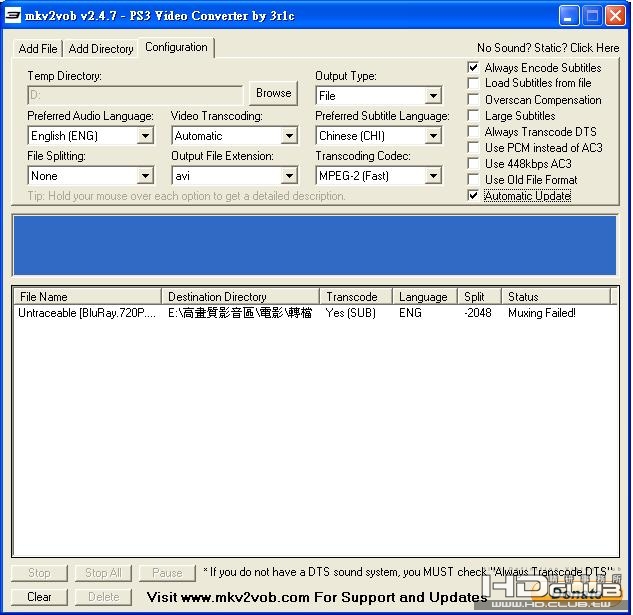Switch to the Add File tab
633x615 pixels.
click(x=38, y=49)
